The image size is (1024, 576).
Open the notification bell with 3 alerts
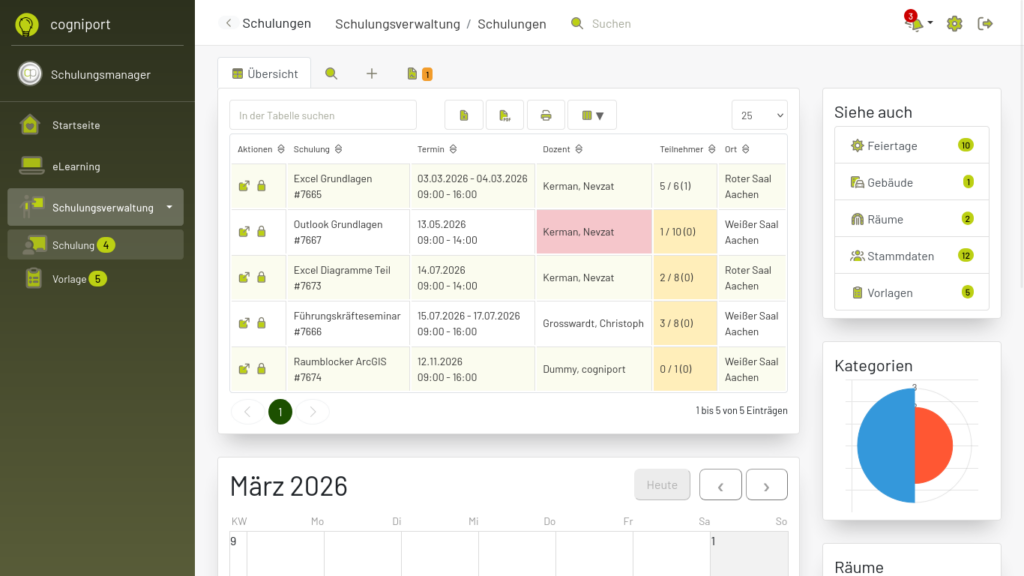click(915, 24)
